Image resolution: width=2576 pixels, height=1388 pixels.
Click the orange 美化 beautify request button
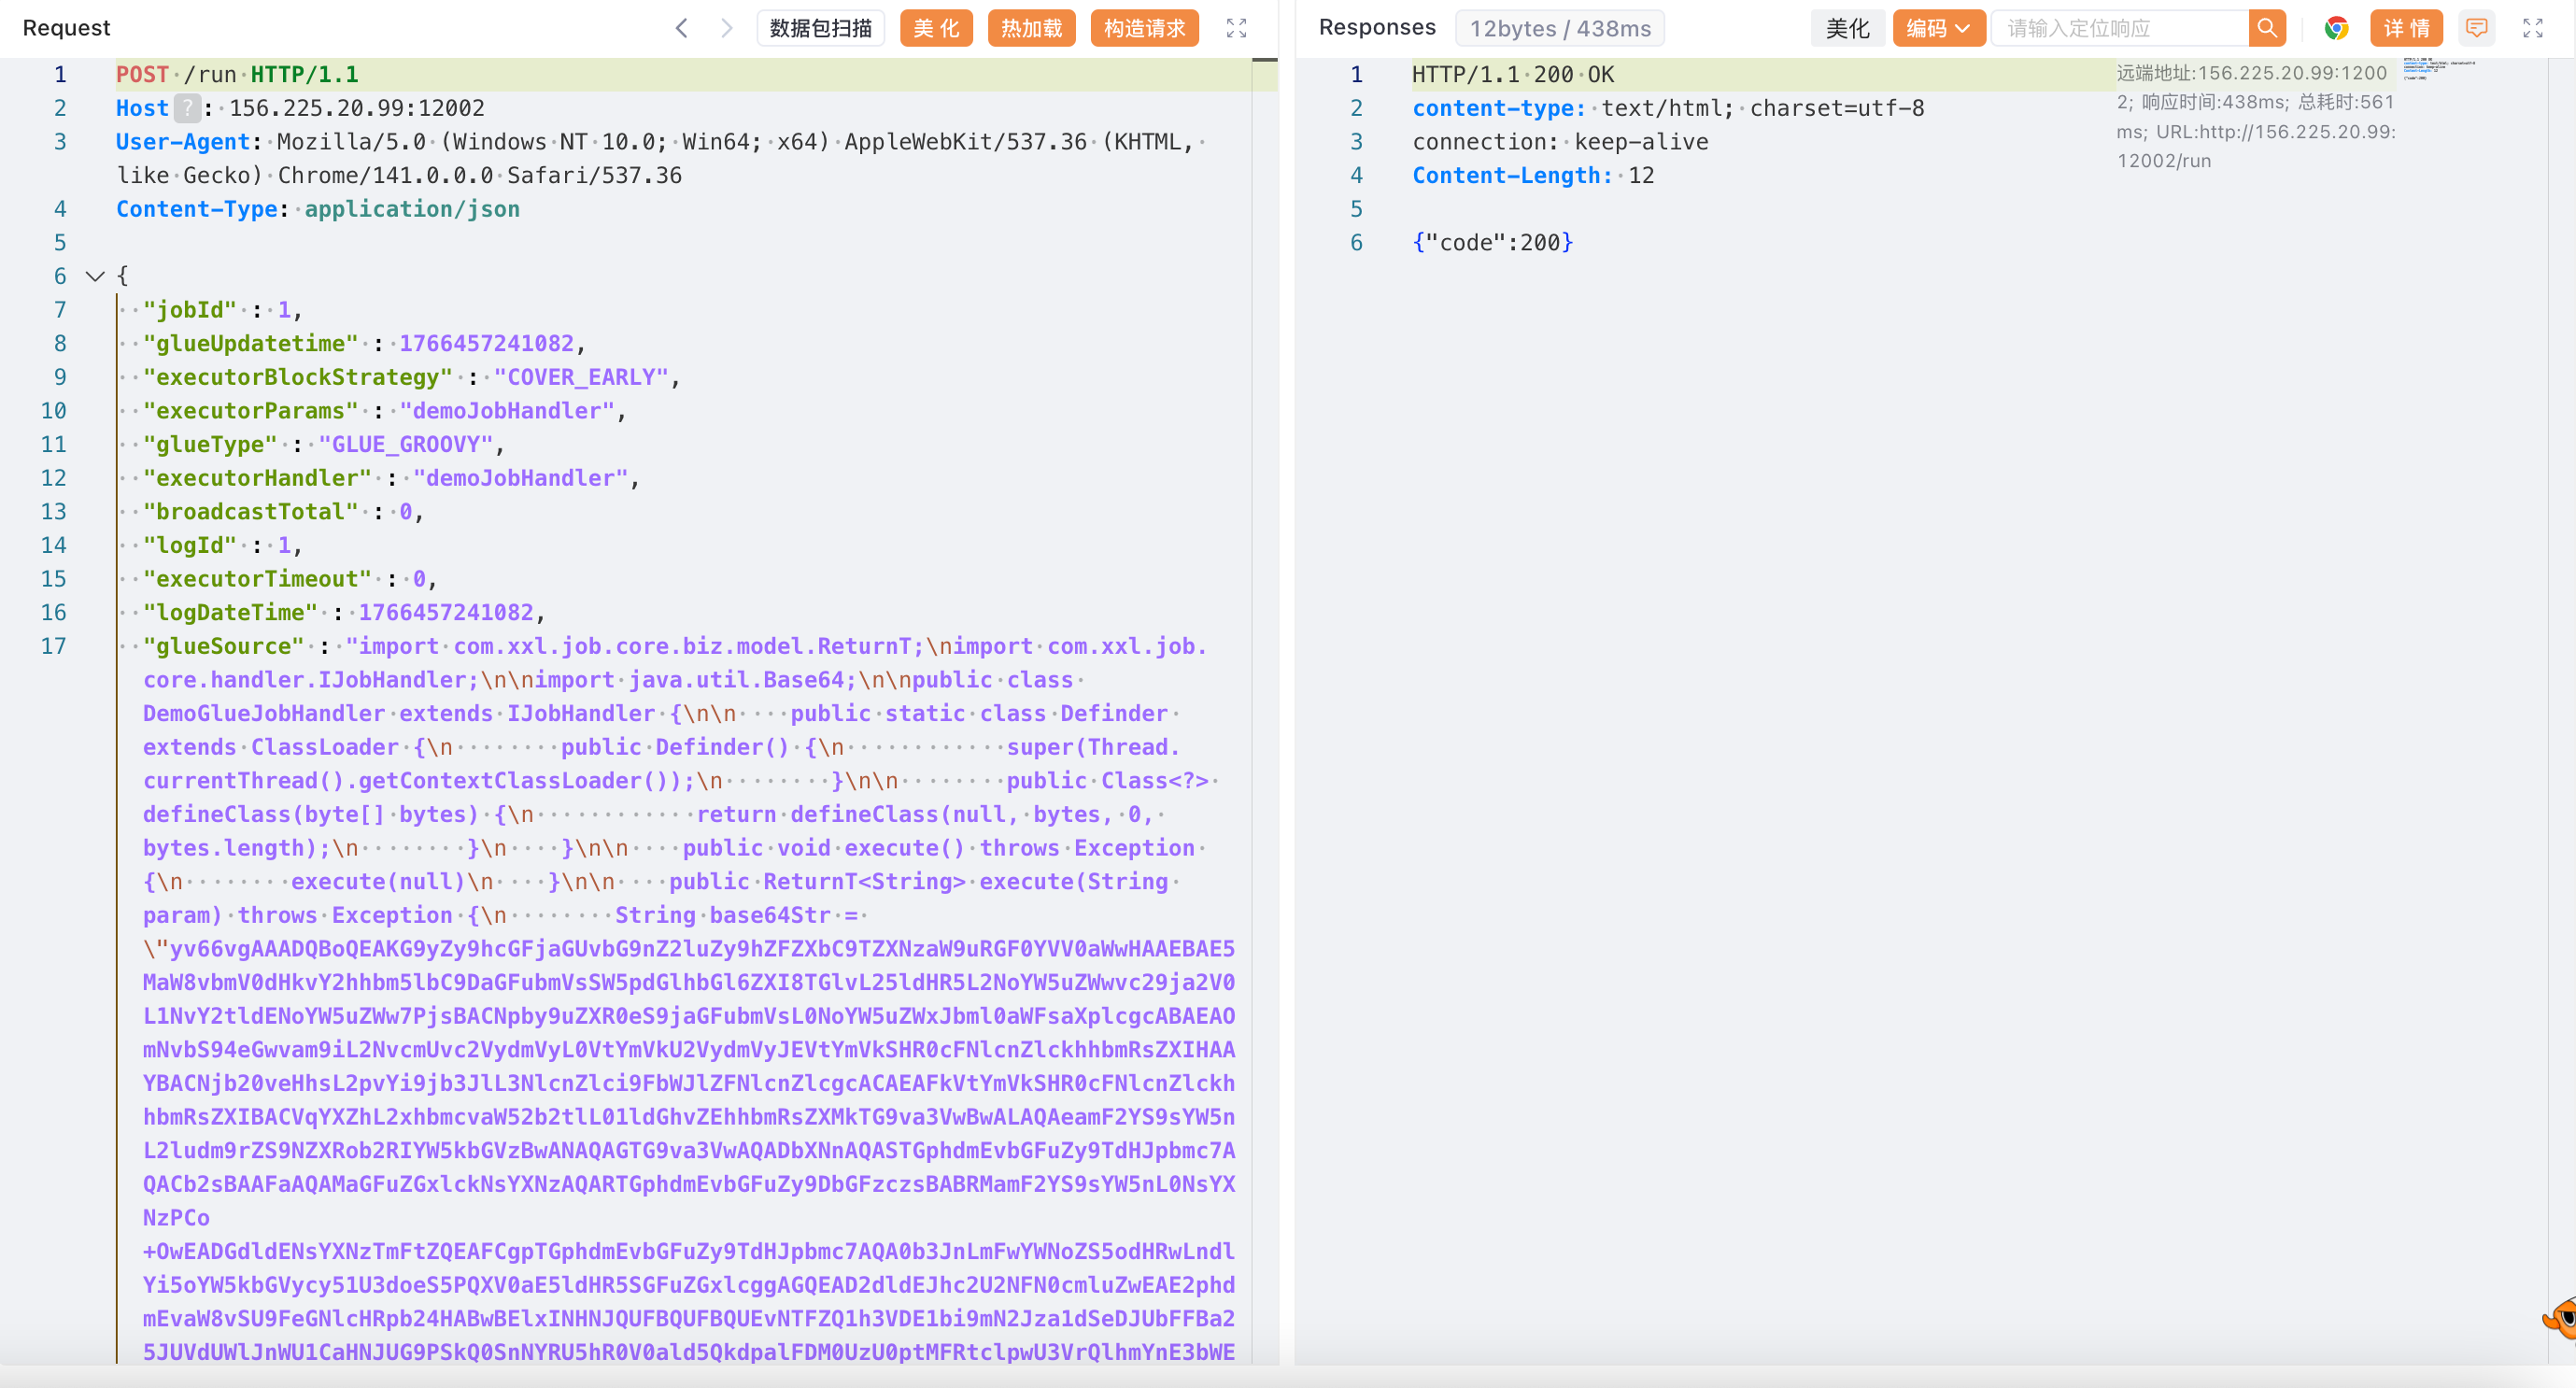[936, 28]
